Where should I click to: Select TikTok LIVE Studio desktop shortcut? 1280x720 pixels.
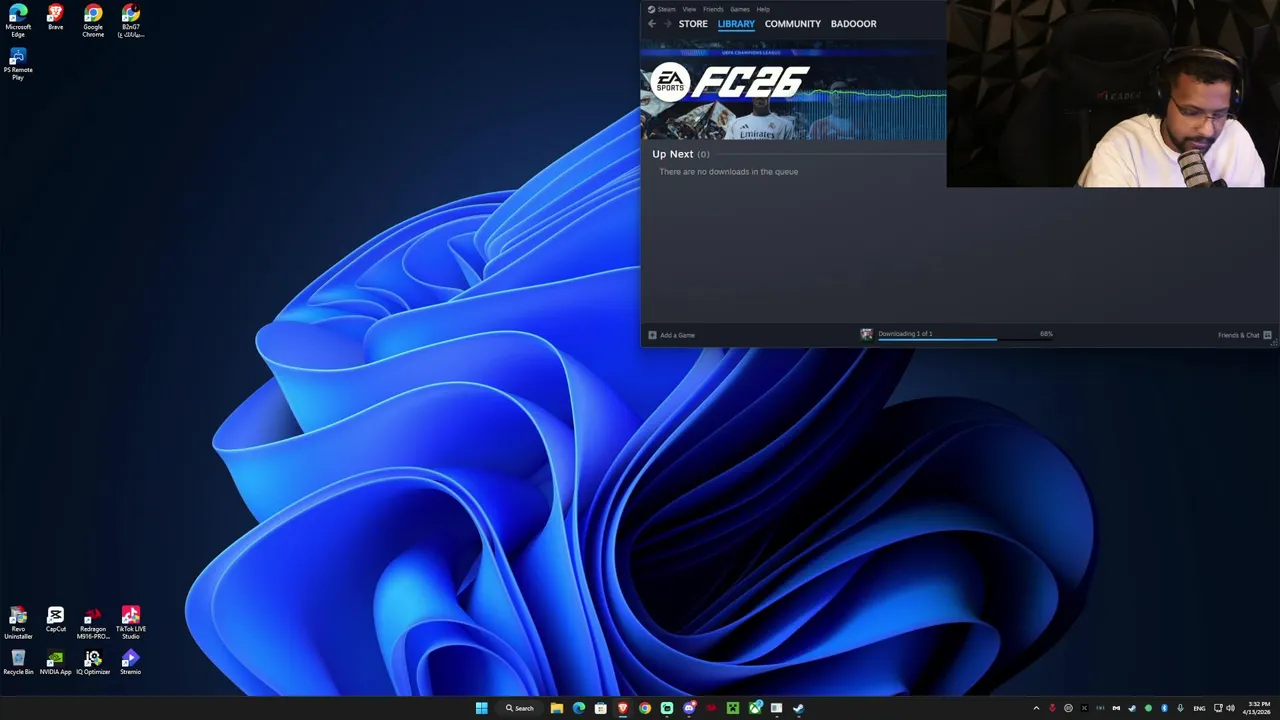(x=131, y=623)
